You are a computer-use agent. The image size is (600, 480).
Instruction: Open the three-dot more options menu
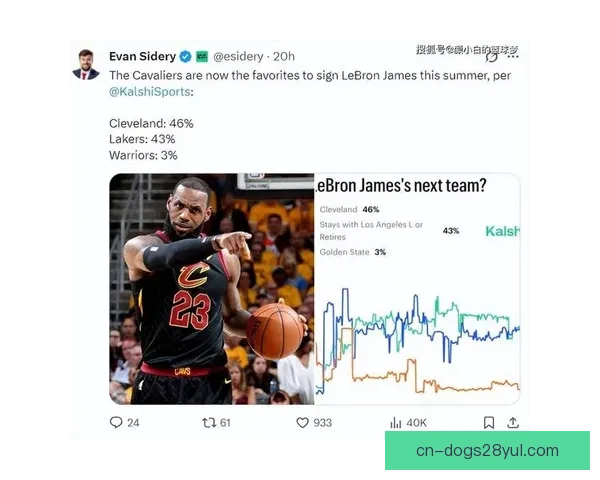point(513,56)
